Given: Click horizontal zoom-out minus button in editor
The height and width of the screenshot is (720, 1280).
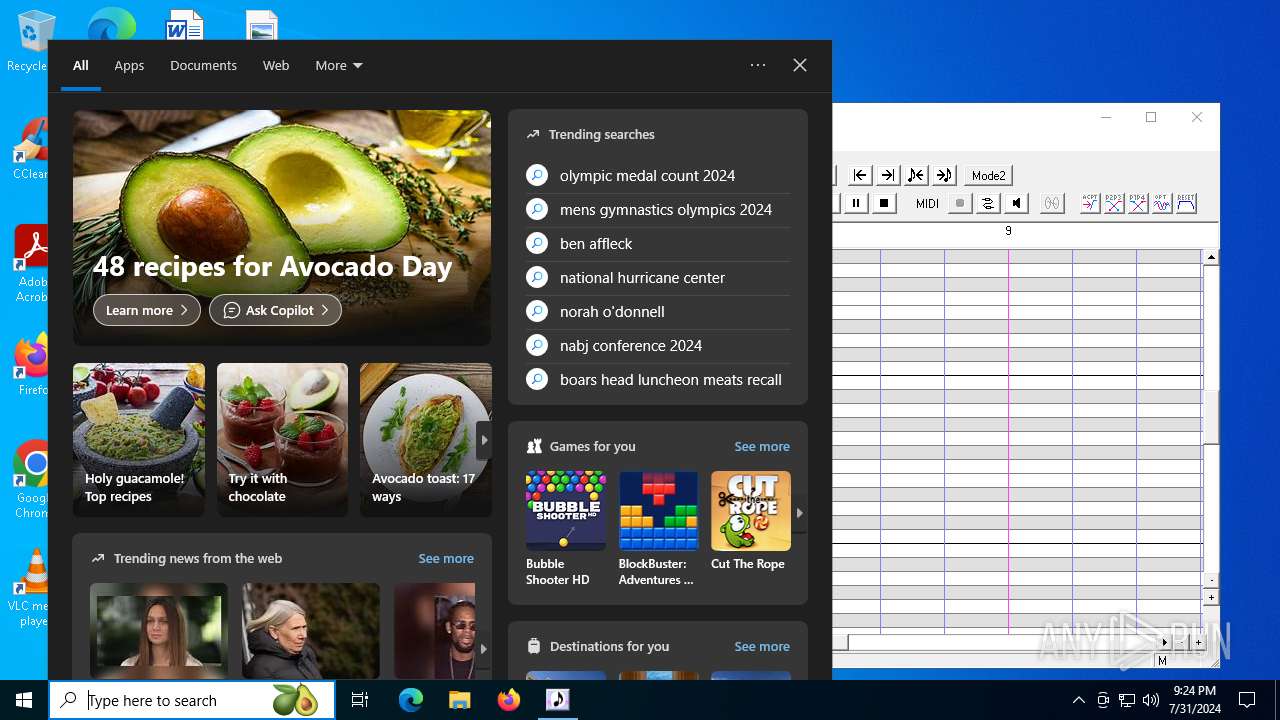Looking at the screenshot, I should [1181, 642].
